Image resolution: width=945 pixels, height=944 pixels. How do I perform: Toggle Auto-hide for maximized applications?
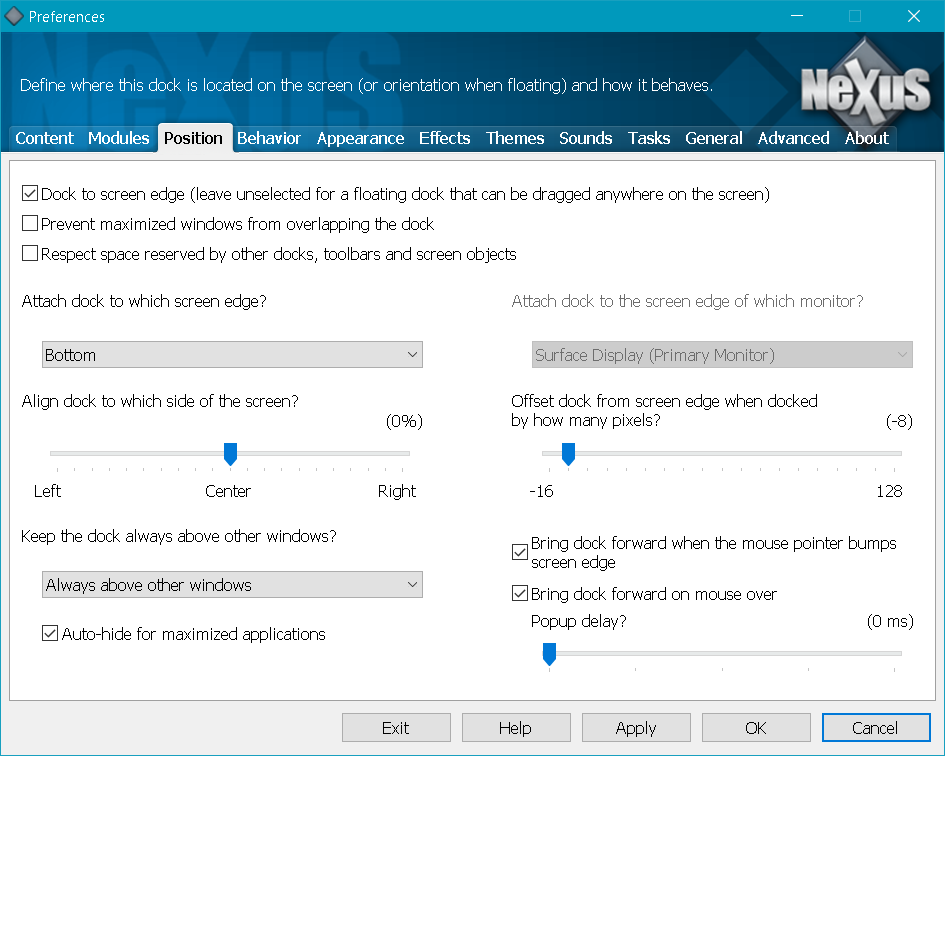[50, 634]
